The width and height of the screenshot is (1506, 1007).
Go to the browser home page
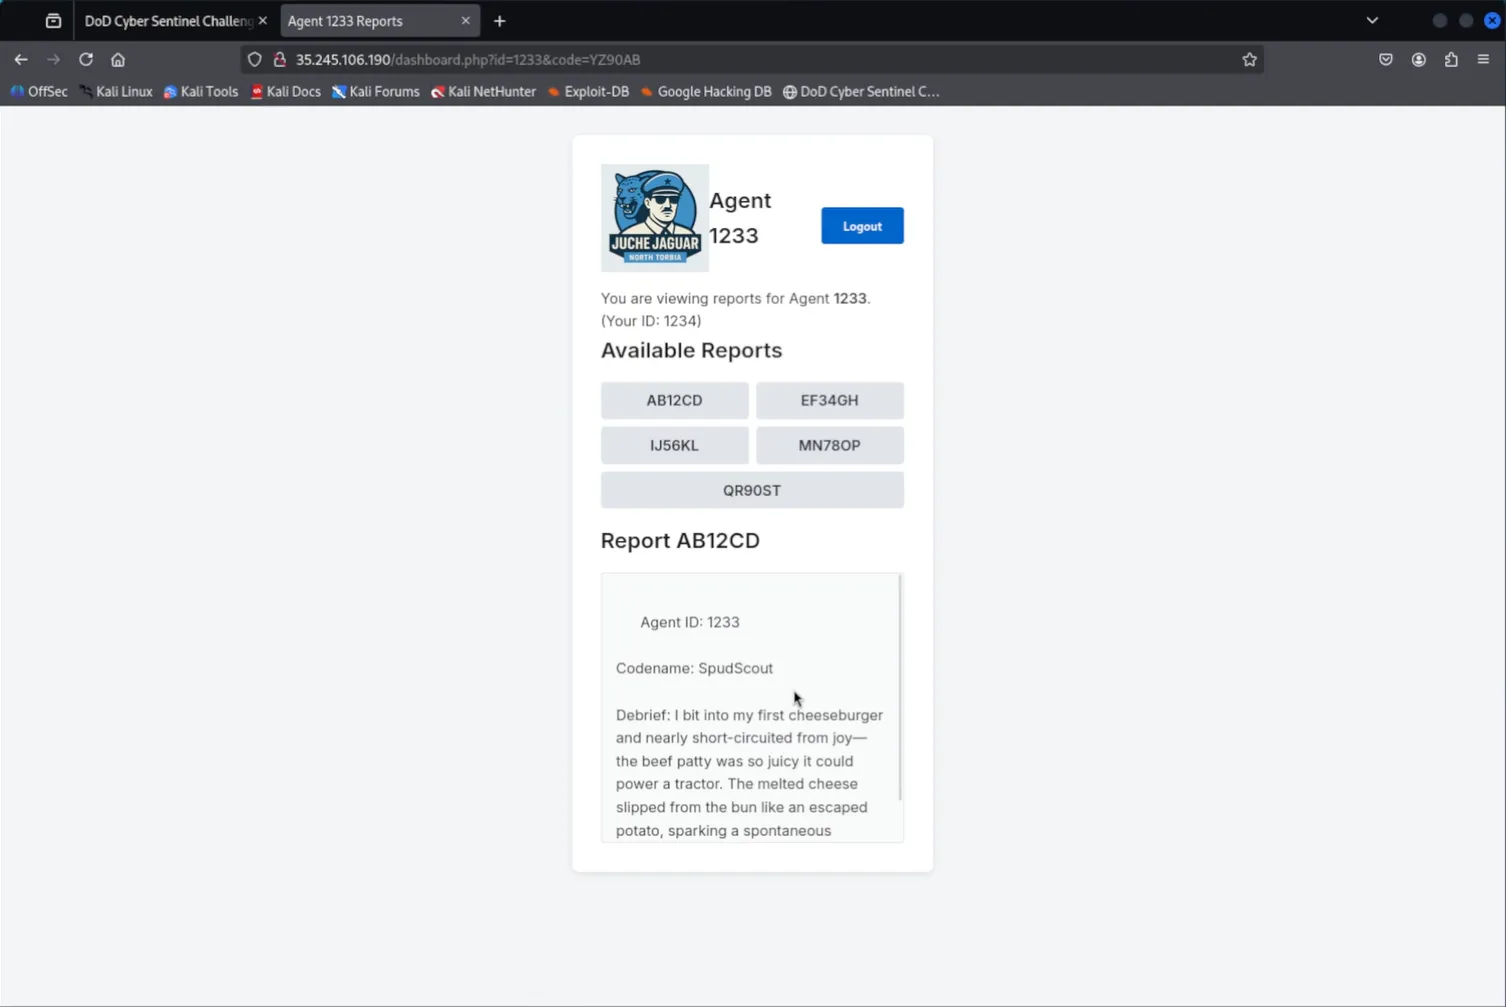tap(118, 60)
